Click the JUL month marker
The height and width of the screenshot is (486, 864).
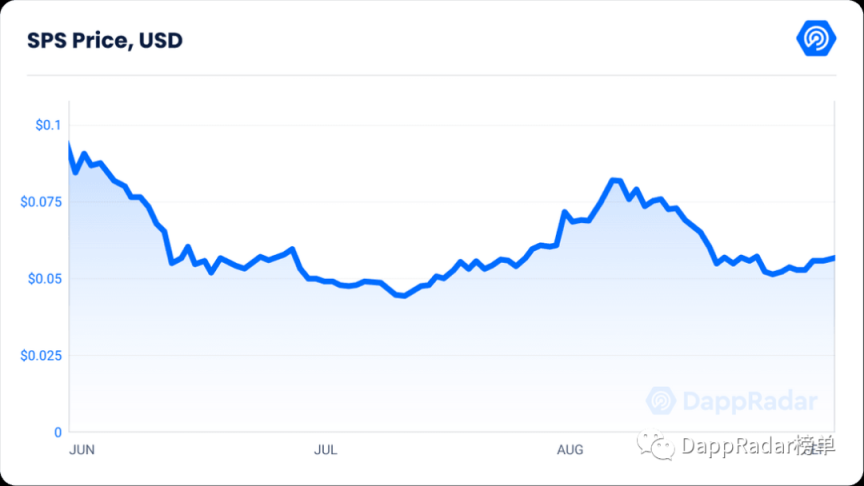pos(325,450)
